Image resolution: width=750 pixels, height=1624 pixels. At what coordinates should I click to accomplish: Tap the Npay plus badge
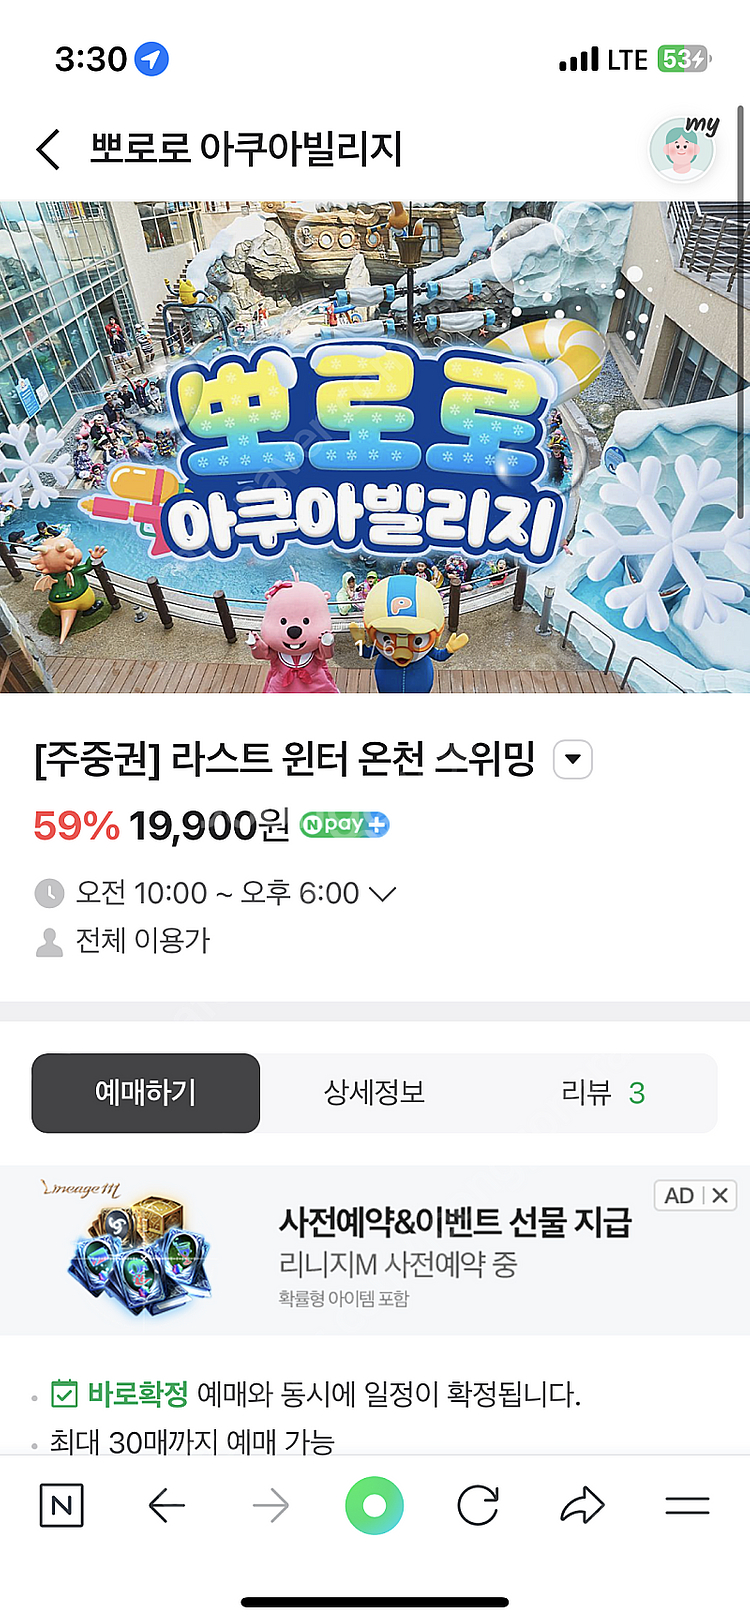click(x=344, y=825)
